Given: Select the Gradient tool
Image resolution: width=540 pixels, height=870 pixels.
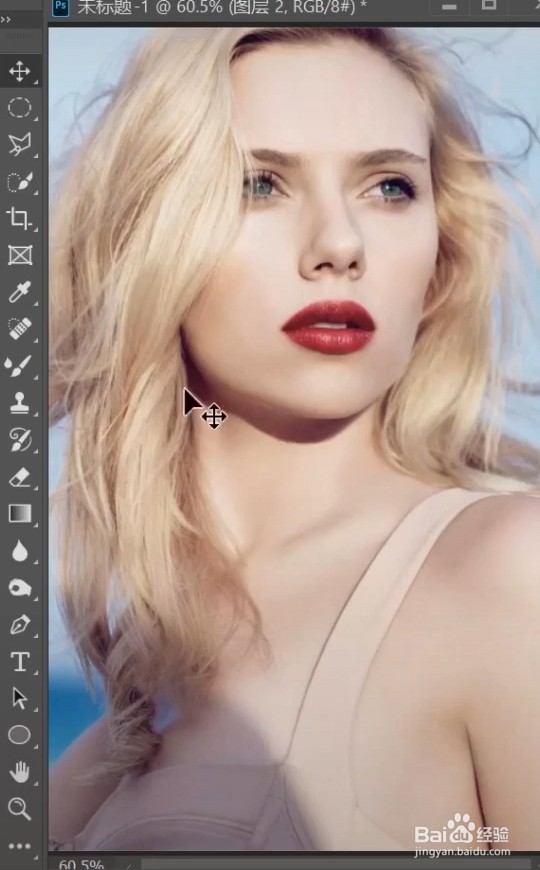Looking at the screenshot, I should [19, 514].
